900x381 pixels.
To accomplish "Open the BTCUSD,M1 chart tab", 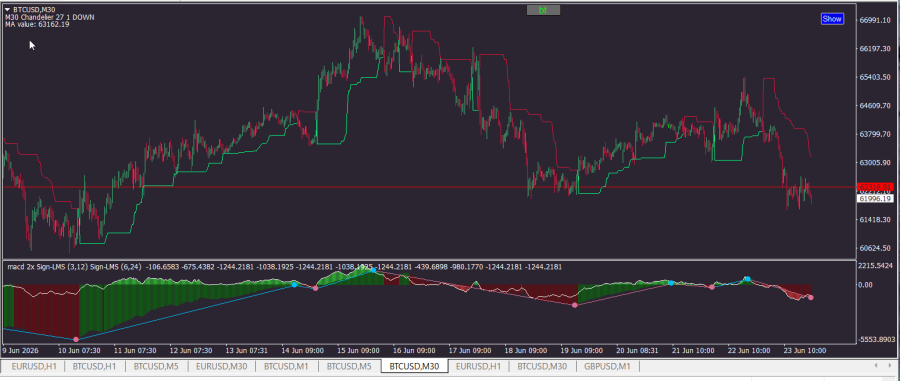I will (286, 366).
